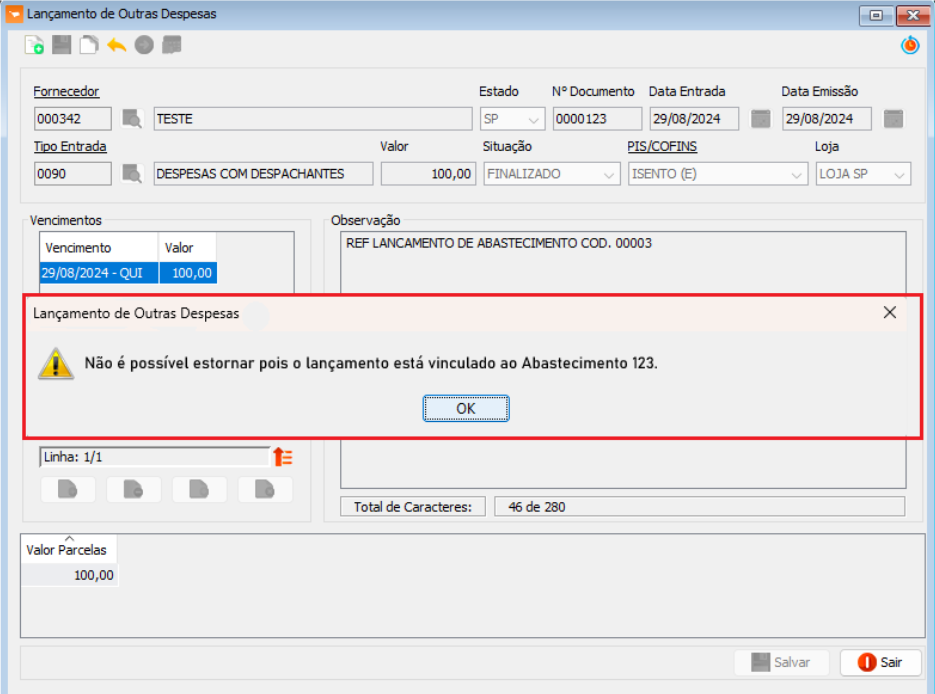Click the orange refresh icon at top right
935x694 pixels.
(x=909, y=45)
